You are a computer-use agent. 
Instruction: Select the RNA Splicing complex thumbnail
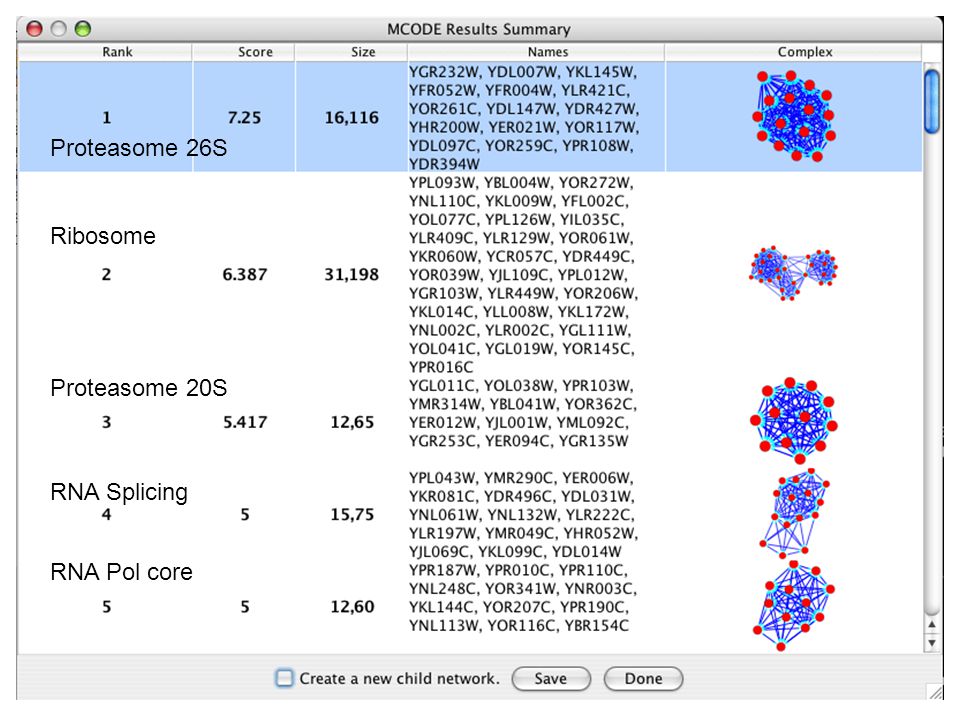click(x=794, y=513)
